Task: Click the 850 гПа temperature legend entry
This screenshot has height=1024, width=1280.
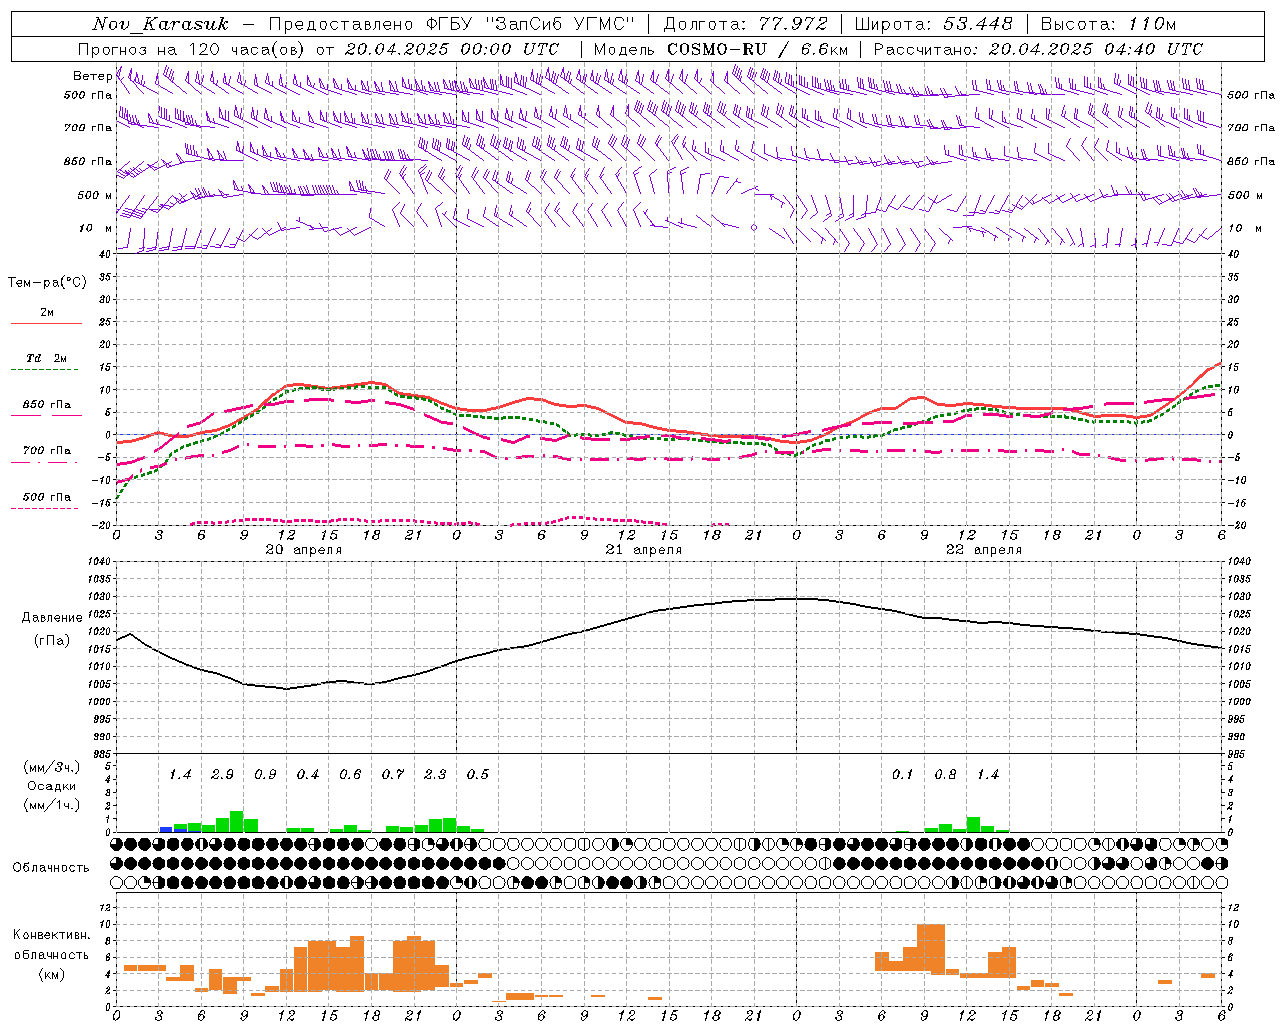Action: [x=47, y=405]
